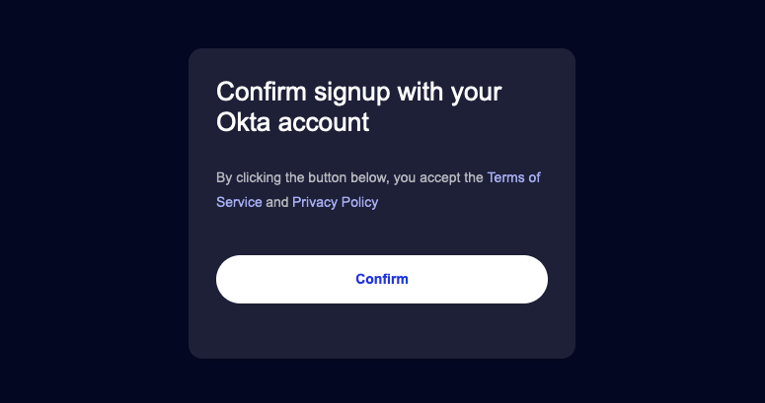Select the 'Confirm signup with your Okta account' heading
Screen dimensions: 765x403
tap(359, 106)
